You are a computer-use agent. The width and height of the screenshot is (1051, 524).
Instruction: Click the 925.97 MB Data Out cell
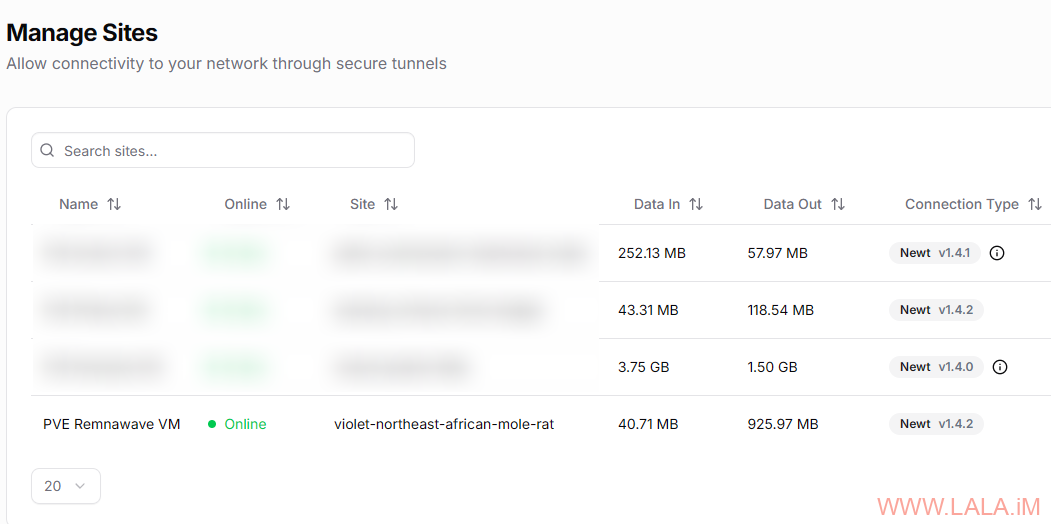tap(782, 424)
